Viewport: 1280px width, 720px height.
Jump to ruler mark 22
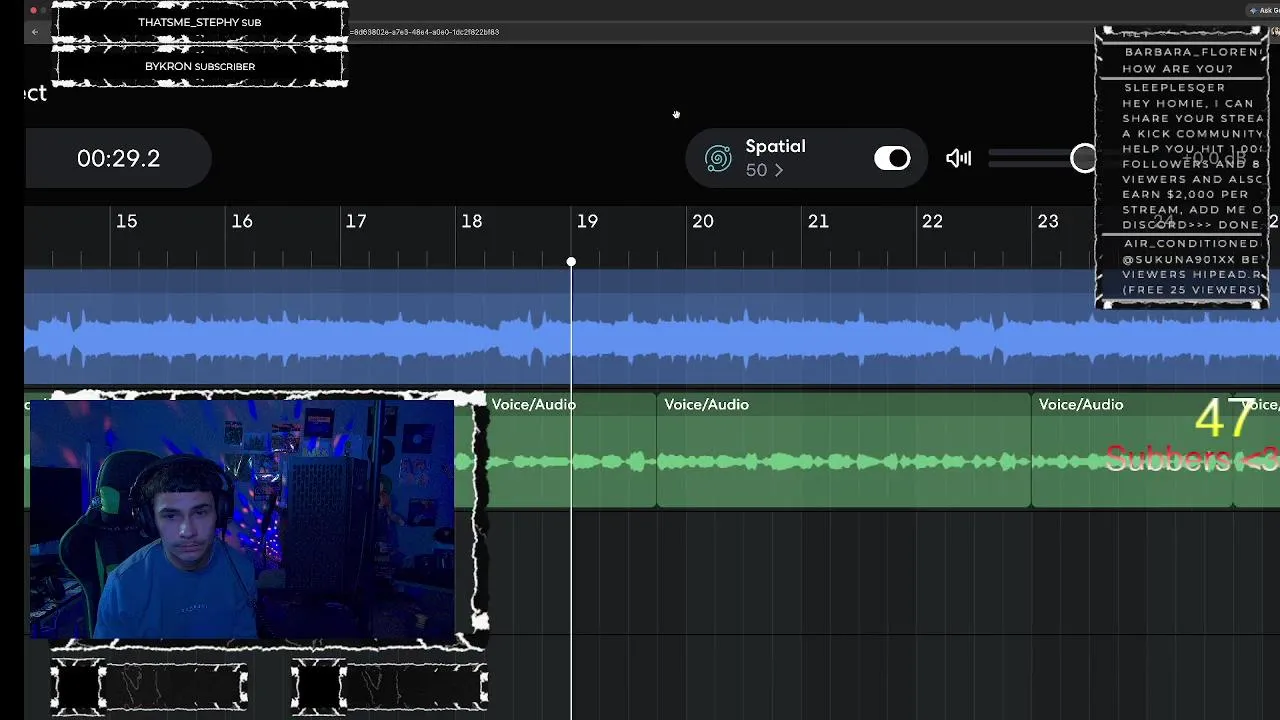[932, 221]
